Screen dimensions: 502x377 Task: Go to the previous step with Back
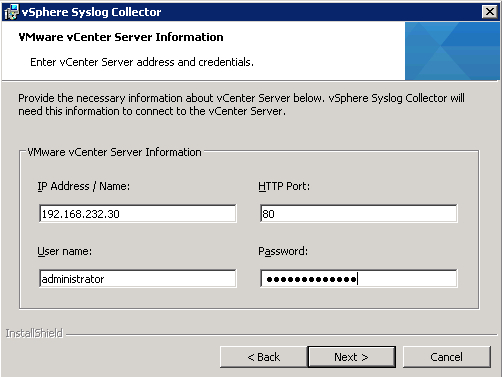(x=263, y=357)
